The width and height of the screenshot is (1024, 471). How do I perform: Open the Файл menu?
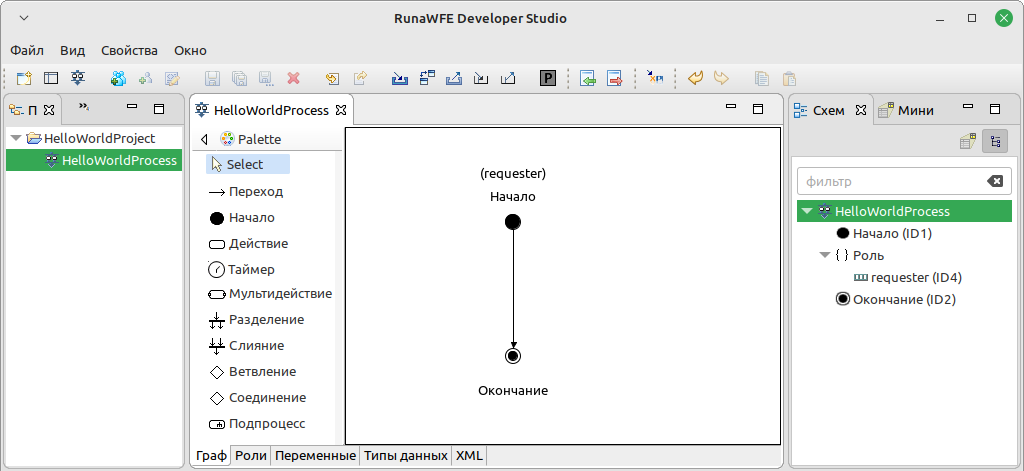pos(27,50)
